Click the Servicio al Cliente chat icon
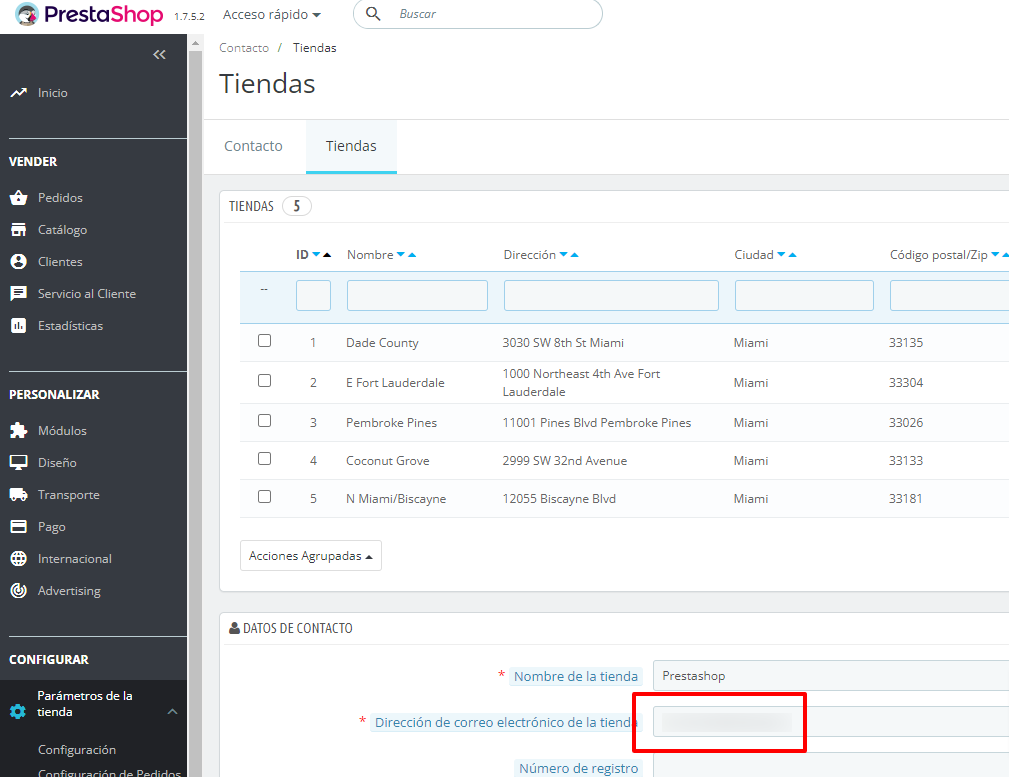The width and height of the screenshot is (1009, 777). (19, 294)
